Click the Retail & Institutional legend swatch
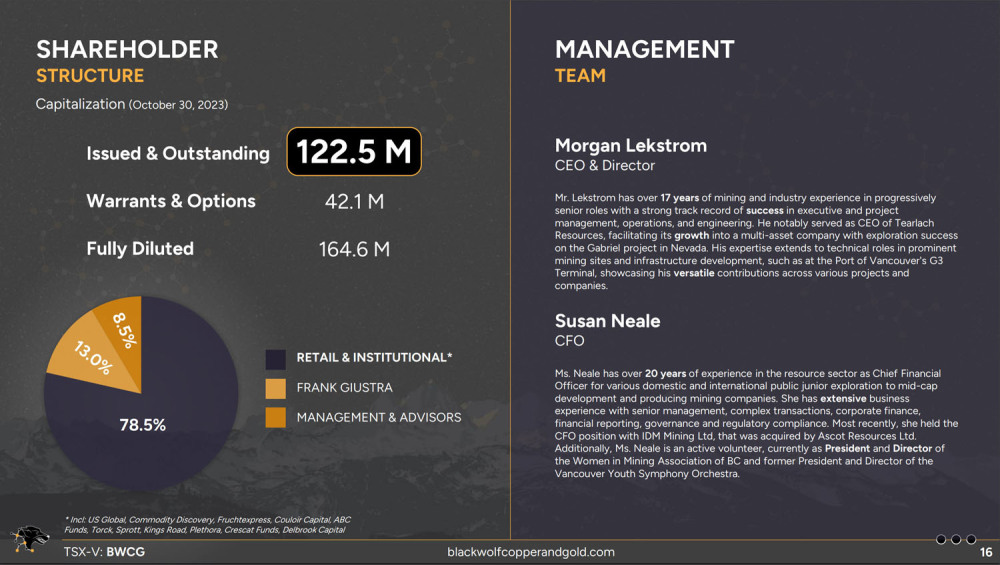The height and width of the screenshot is (565, 1000). (x=276, y=359)
